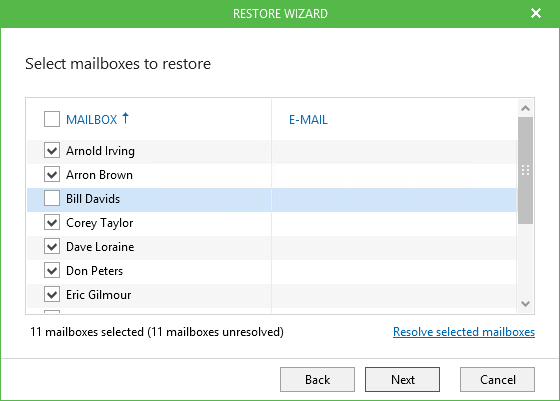The image size is (560, 401).
Task: Click the scrollbar down arrow
Action: [525, 304]
